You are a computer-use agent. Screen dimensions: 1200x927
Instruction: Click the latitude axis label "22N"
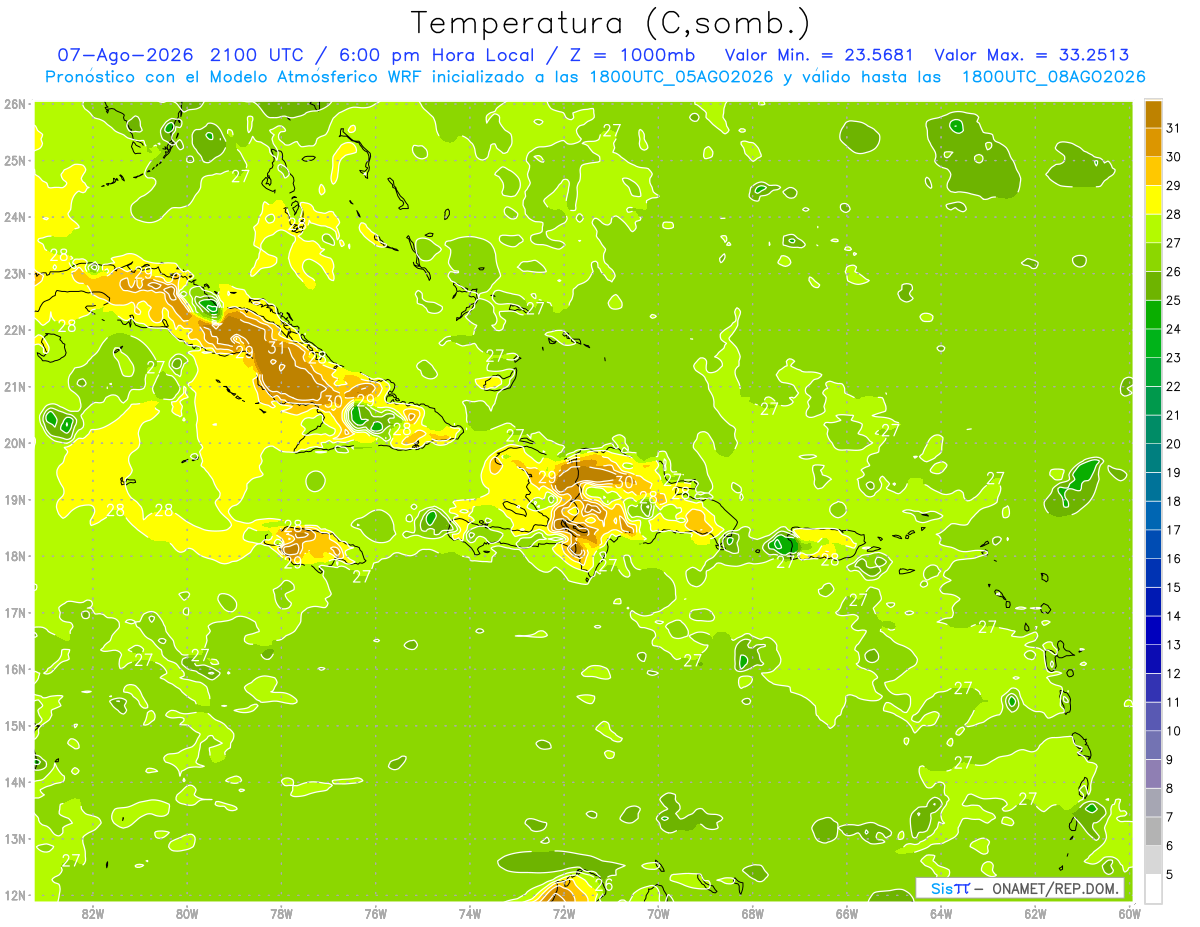[x=15, y=330]
